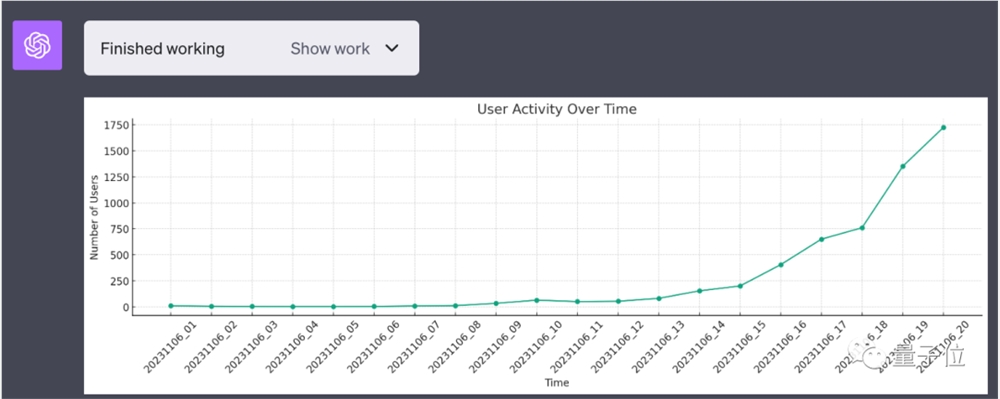
Task: Click the chart title User Activity Over Time
Action: point(557,109)
